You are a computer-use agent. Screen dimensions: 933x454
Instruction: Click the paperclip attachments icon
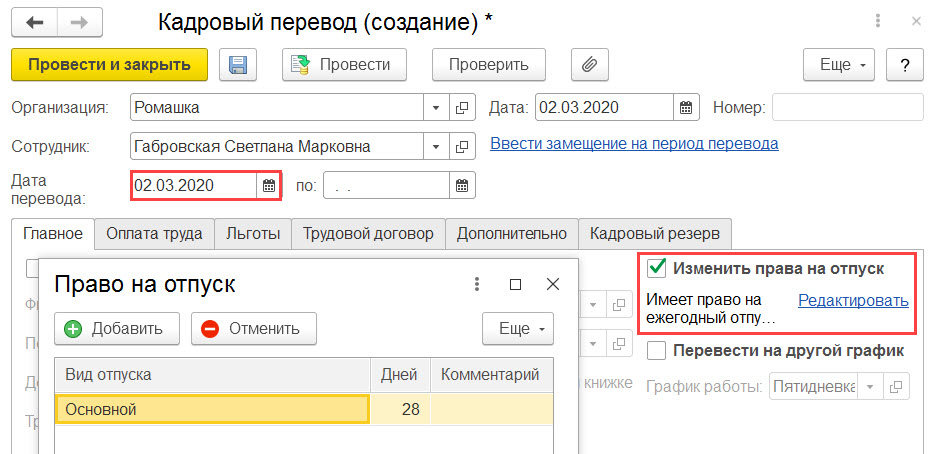(x=590, y=64)
